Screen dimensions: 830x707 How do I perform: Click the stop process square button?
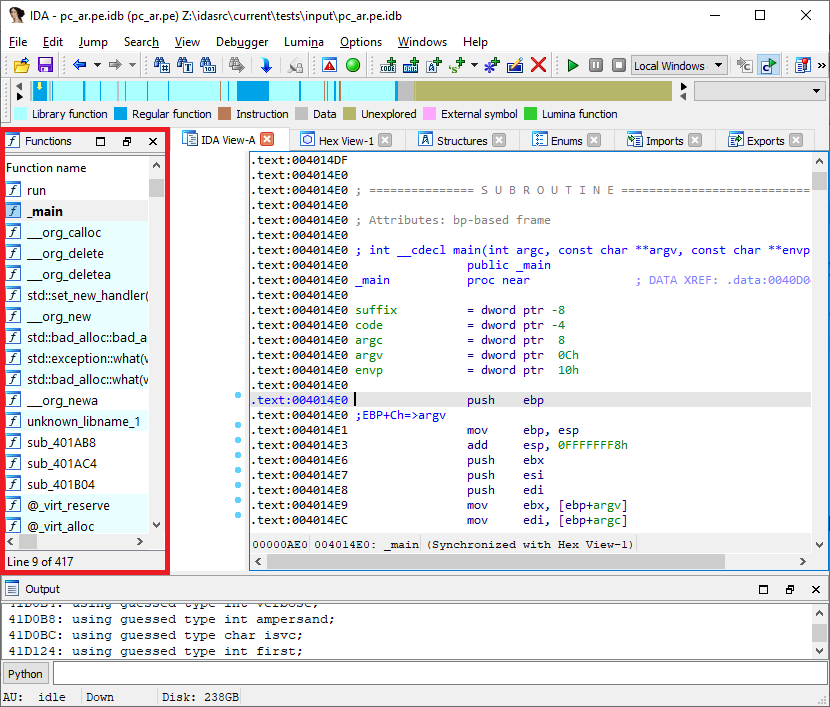coord(618,65)
